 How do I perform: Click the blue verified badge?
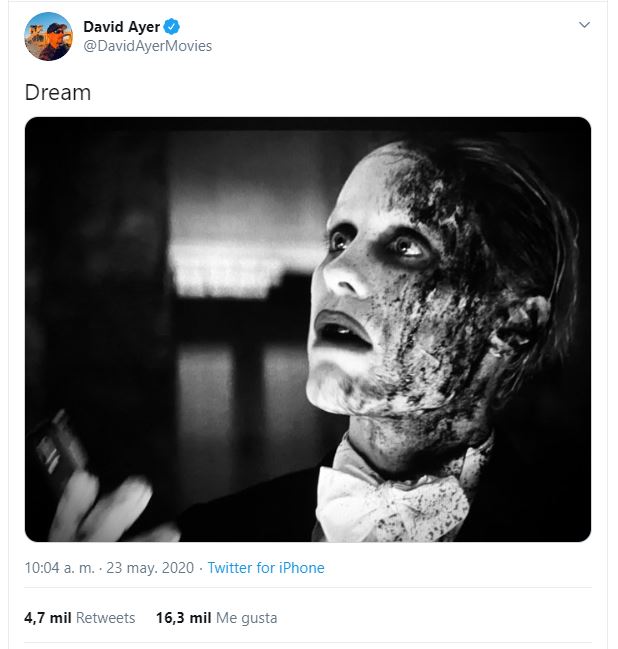[x=172, y=27]
